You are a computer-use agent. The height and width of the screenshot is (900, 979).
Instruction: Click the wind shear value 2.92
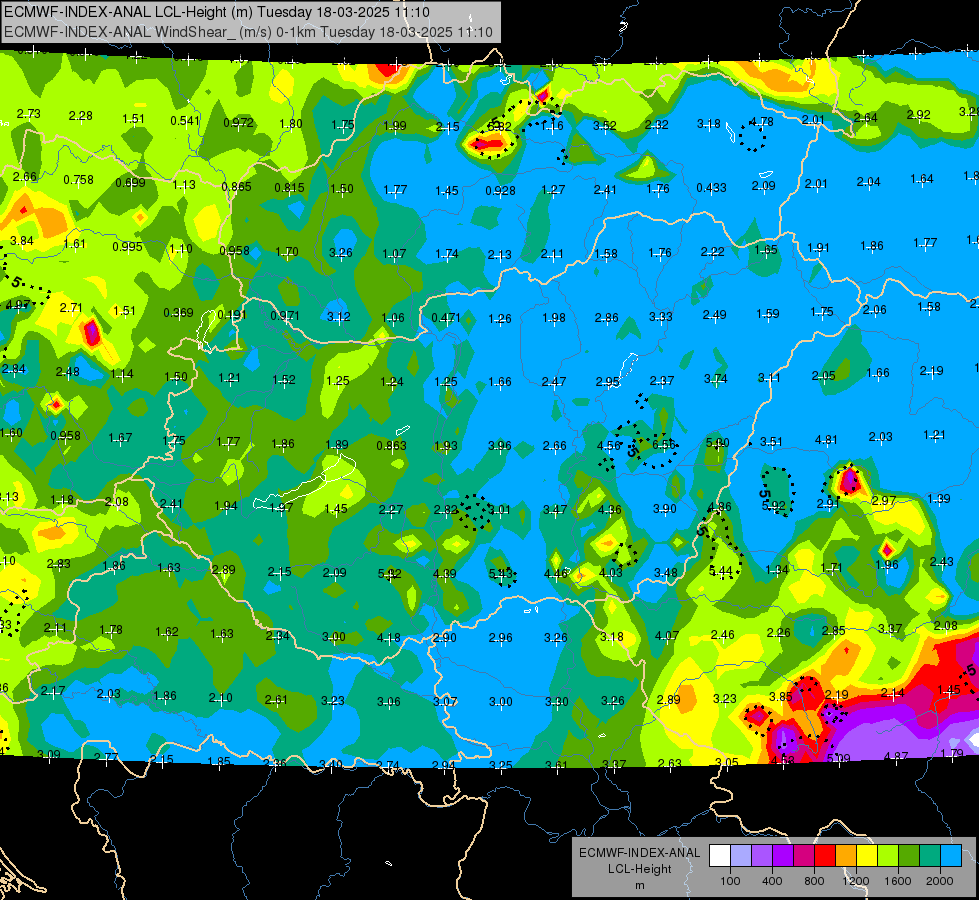tap(919, 115)
